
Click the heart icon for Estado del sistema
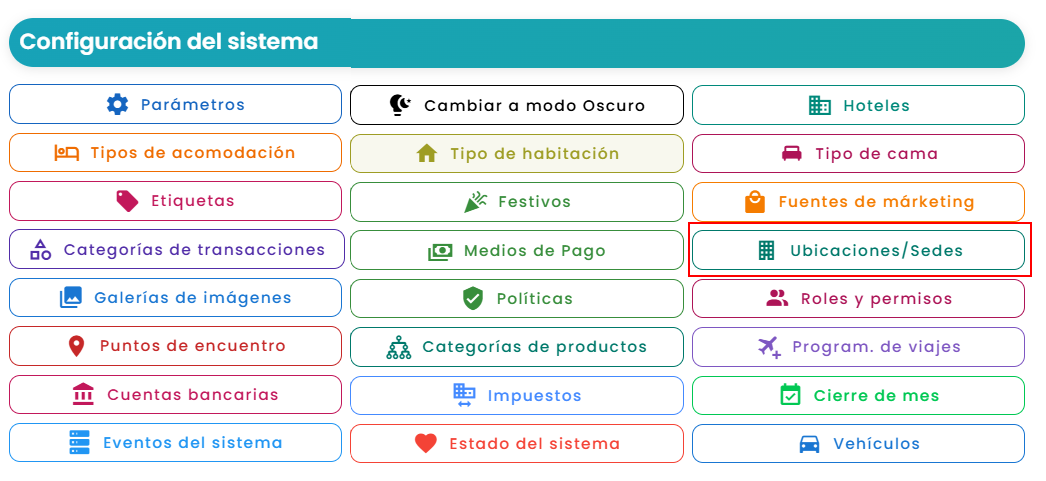coord(426,443)
